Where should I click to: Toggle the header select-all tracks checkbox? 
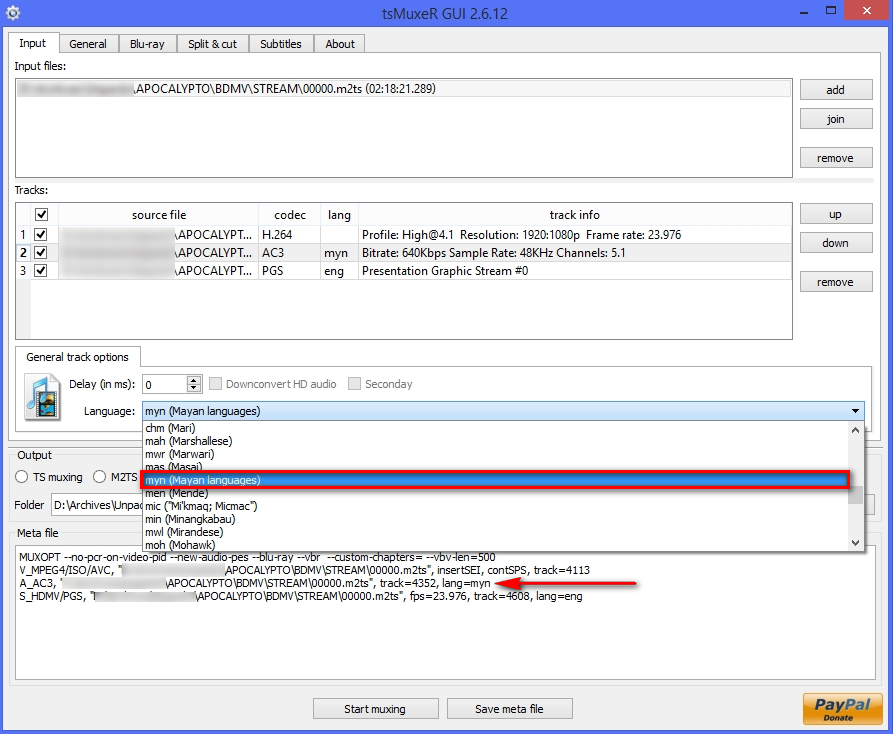41,215
